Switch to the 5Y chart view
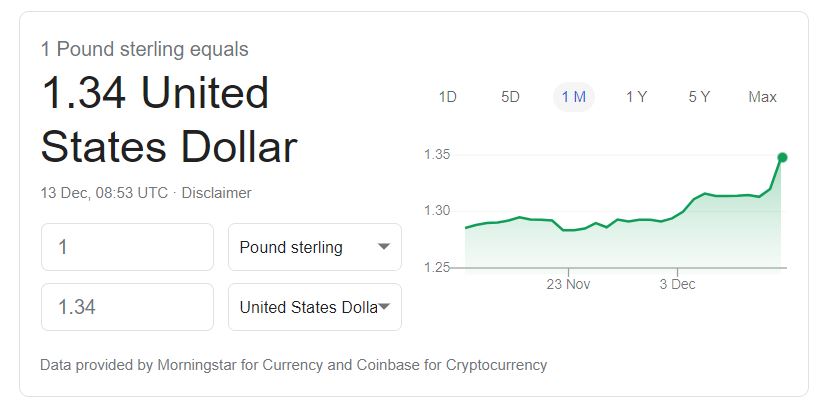 point(699,97)
